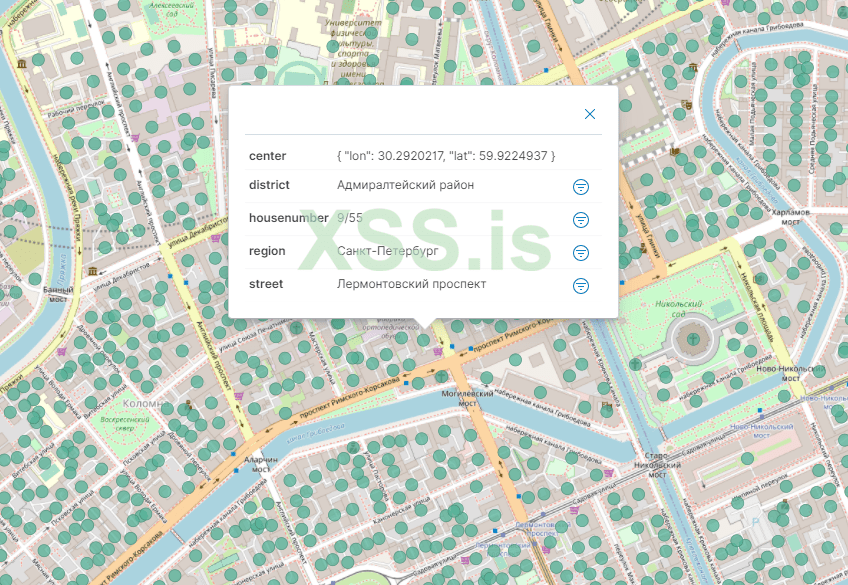Screen dimensions: 848x585
Task: Filter by the region value
Action: pos(580,252)
